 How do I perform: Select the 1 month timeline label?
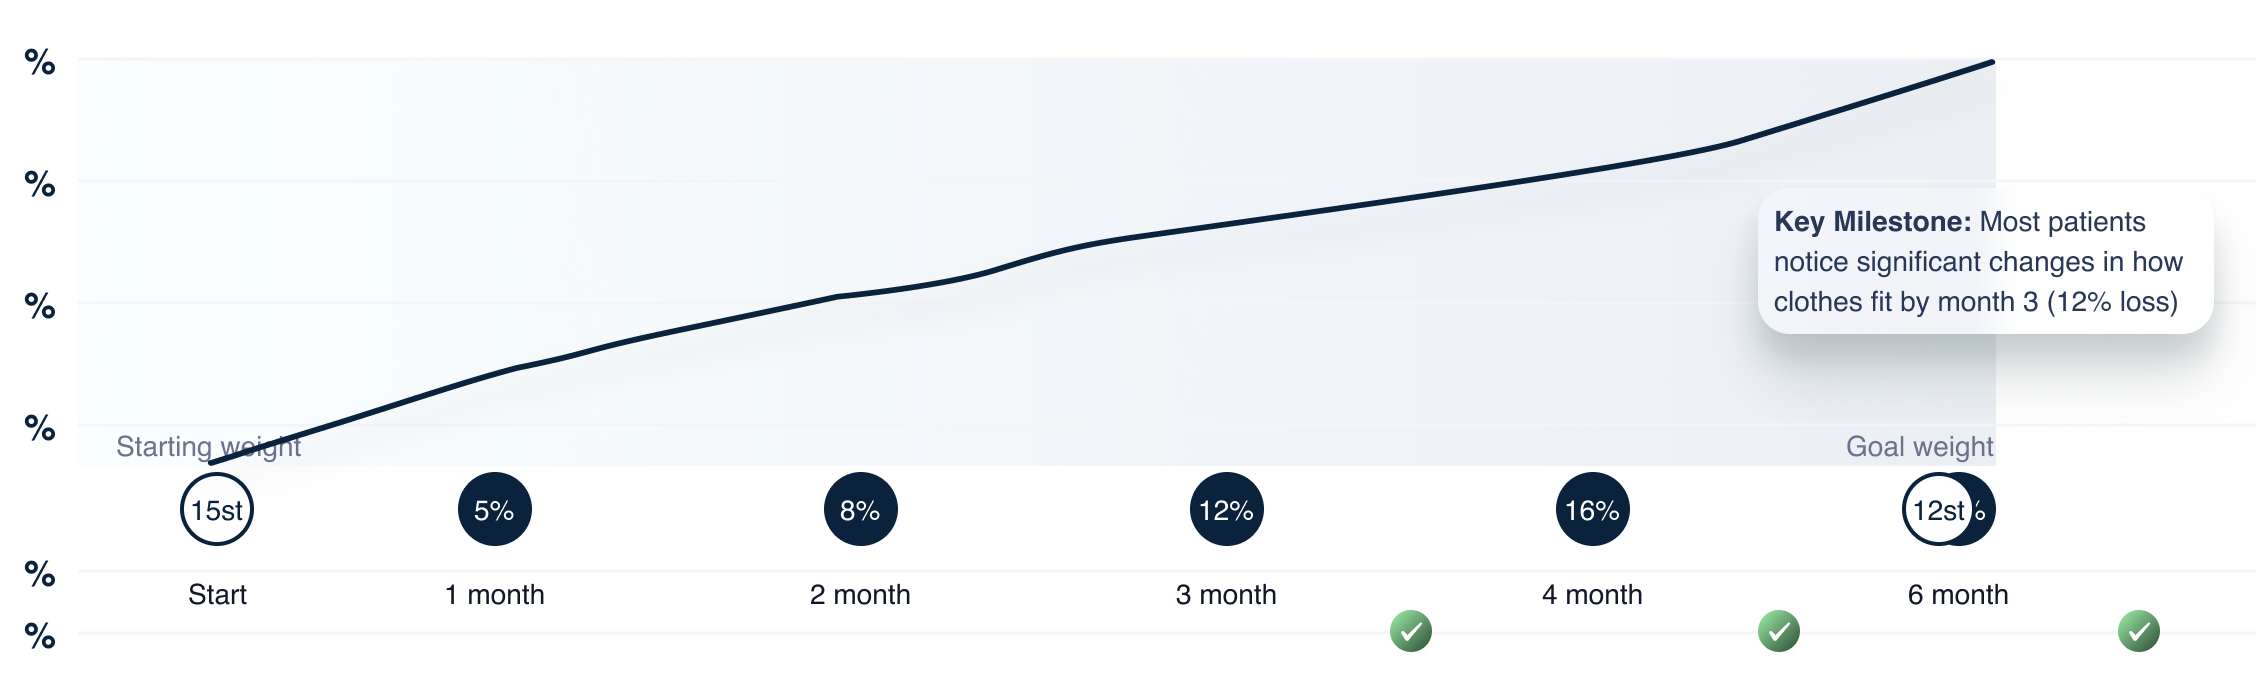tap(495, 595)
